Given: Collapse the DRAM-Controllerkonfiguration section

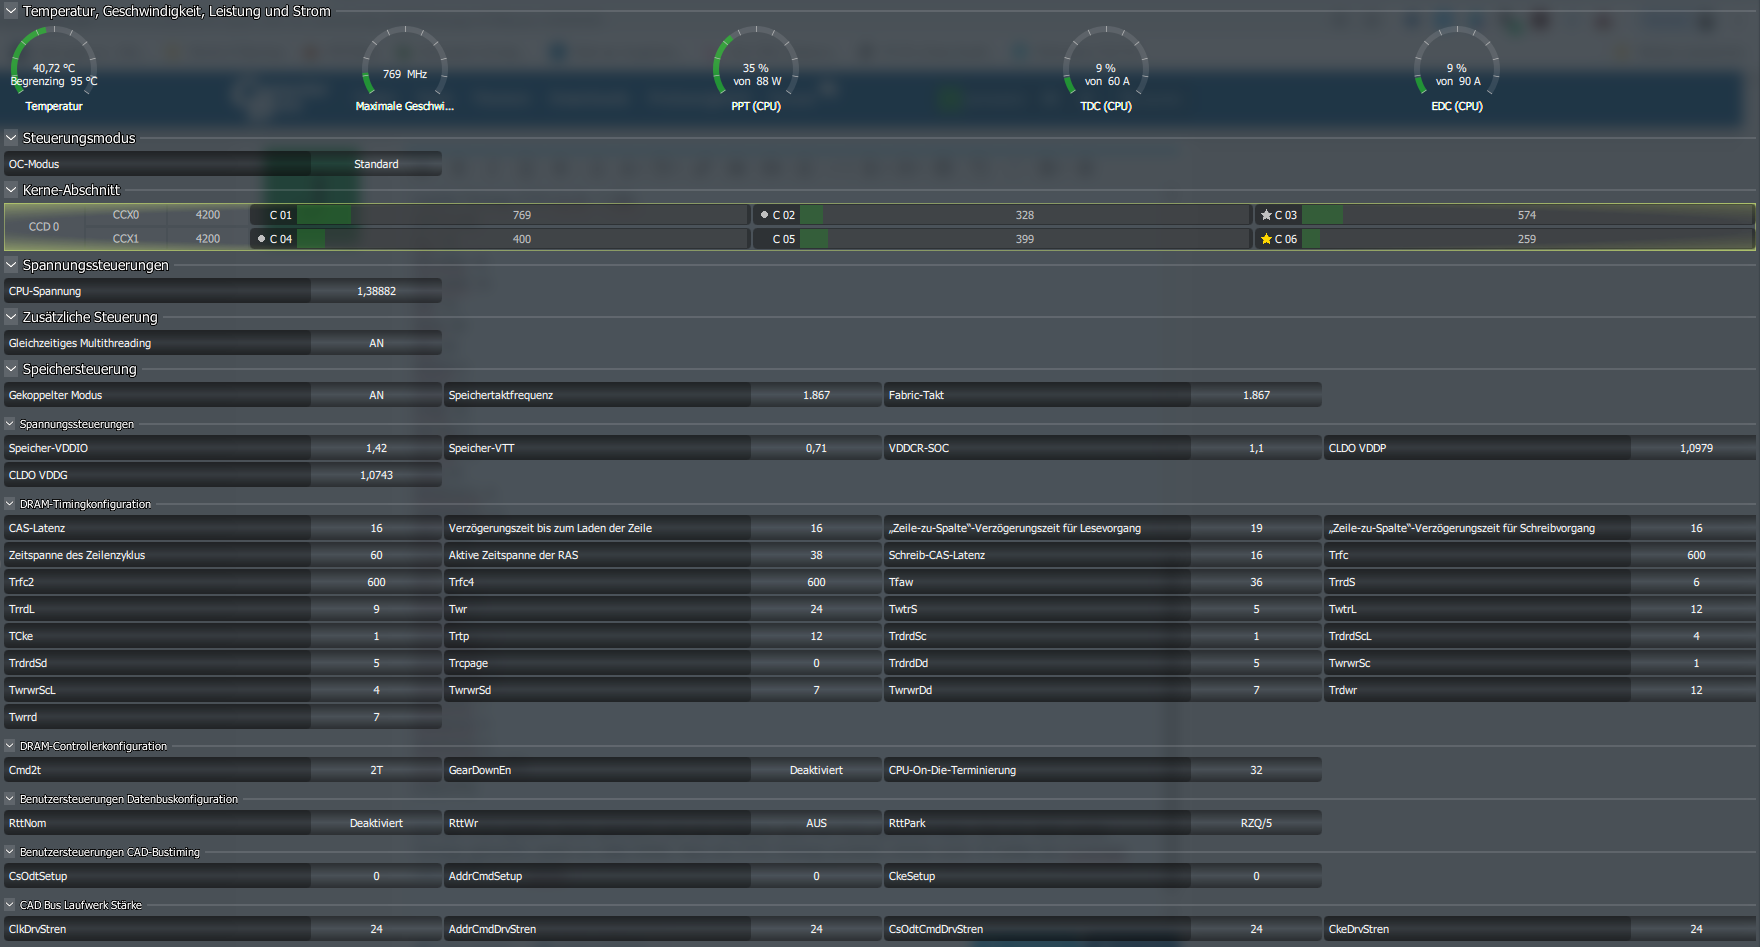Looking at the screenshot, I should [x=10, y=746].
